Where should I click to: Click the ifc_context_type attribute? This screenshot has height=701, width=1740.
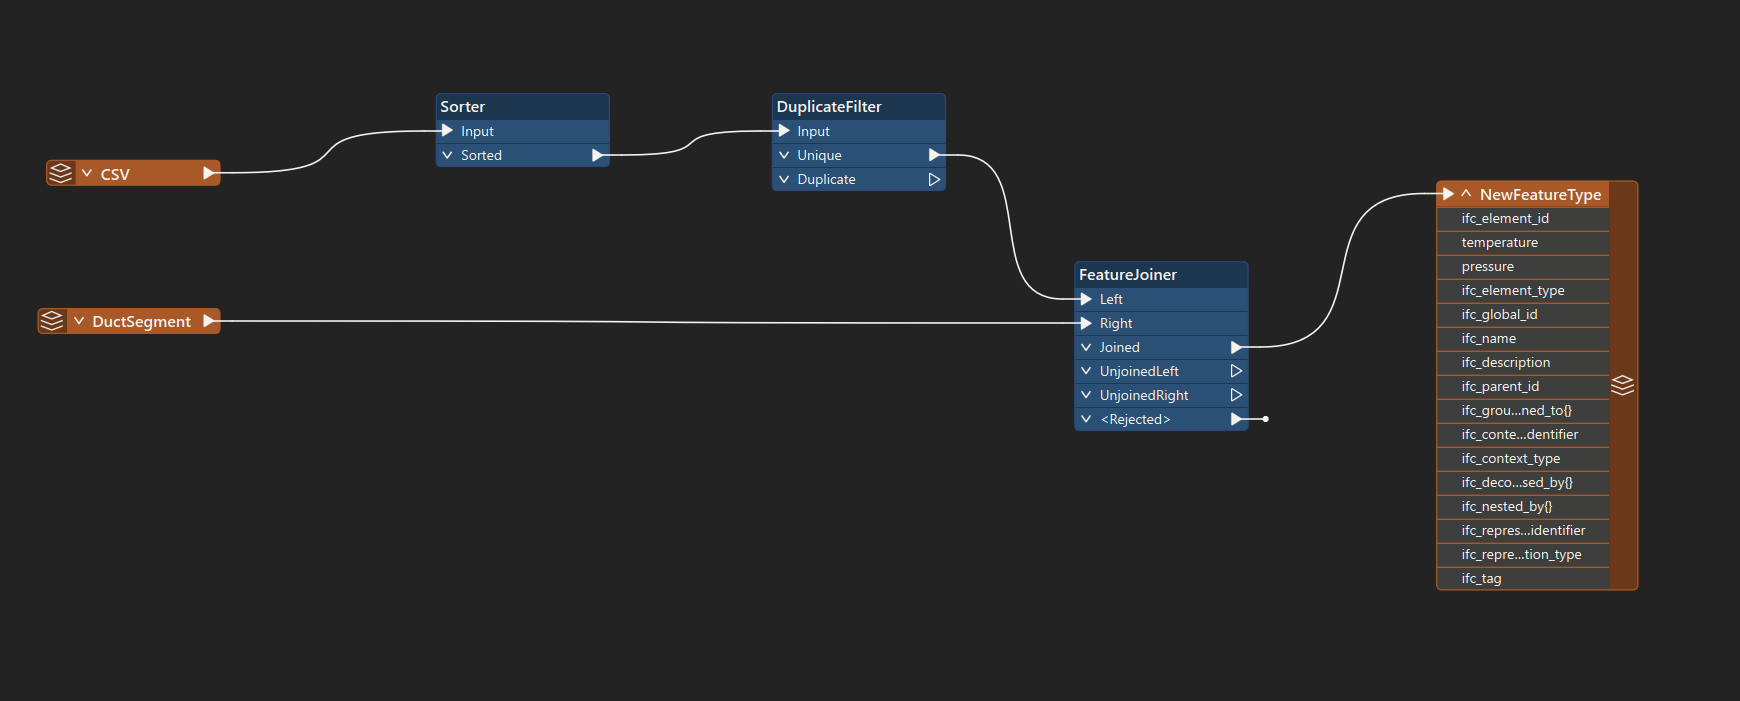(1523, 458)
